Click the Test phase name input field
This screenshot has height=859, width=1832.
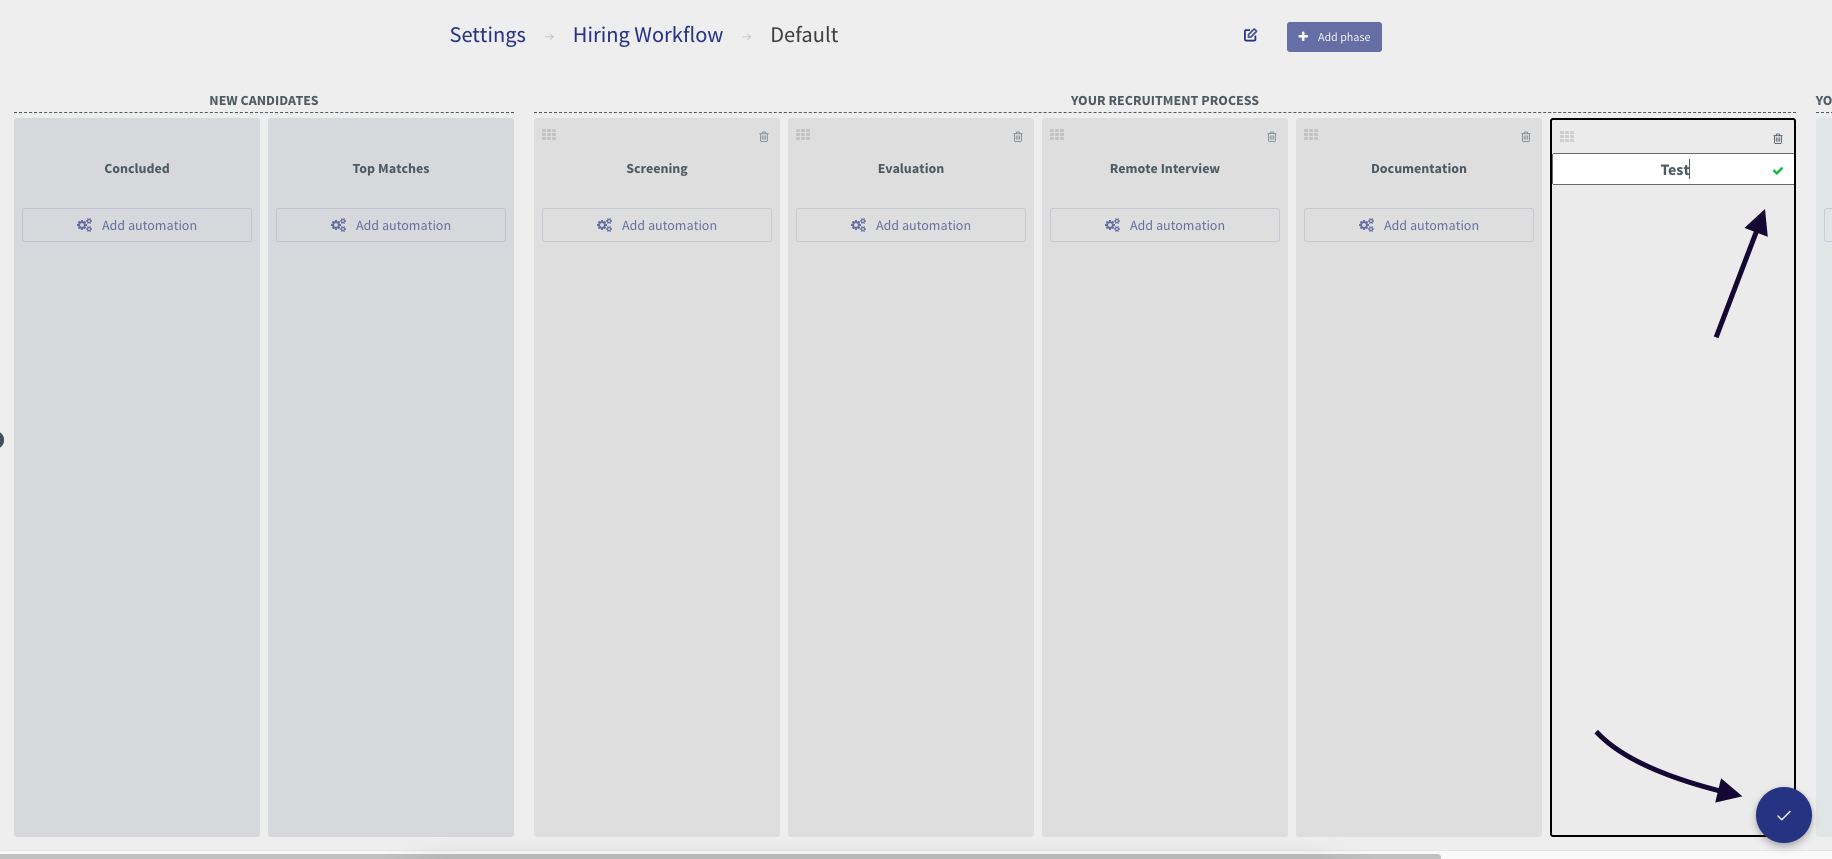point(1660,170)
